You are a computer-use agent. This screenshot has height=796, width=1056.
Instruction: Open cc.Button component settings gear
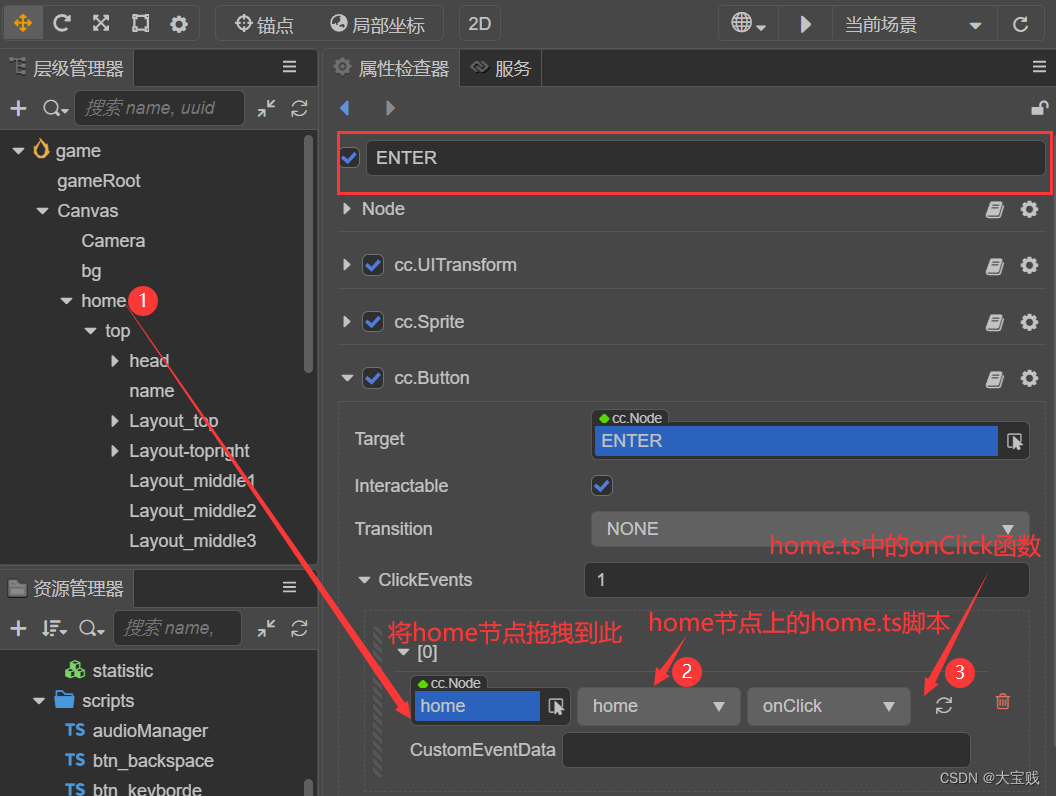click(x=1029, y=378)
